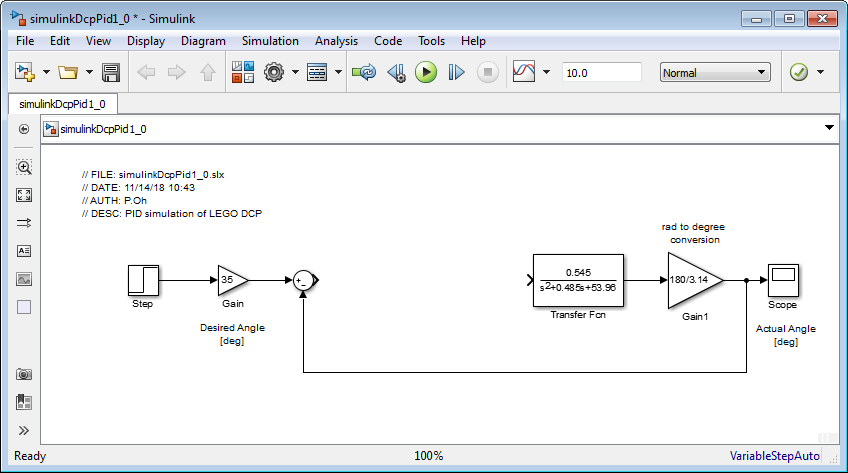
Task: Open the Help menu
Action: coord(473,41)
